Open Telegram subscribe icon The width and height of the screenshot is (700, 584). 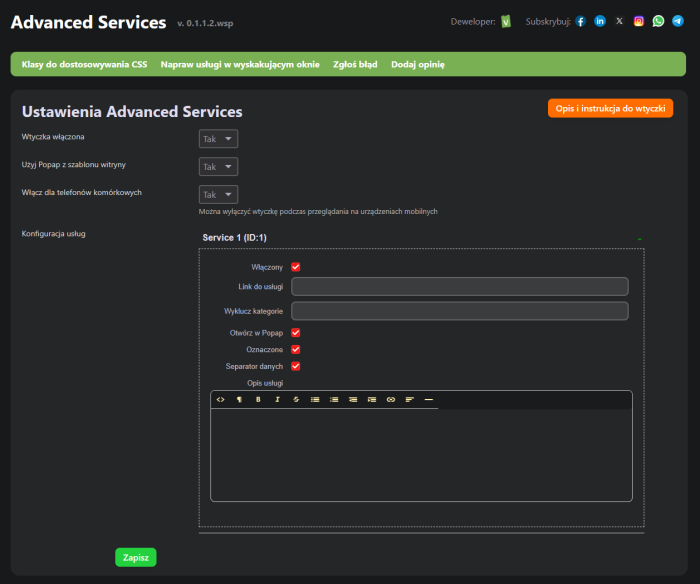coord(678,21)
